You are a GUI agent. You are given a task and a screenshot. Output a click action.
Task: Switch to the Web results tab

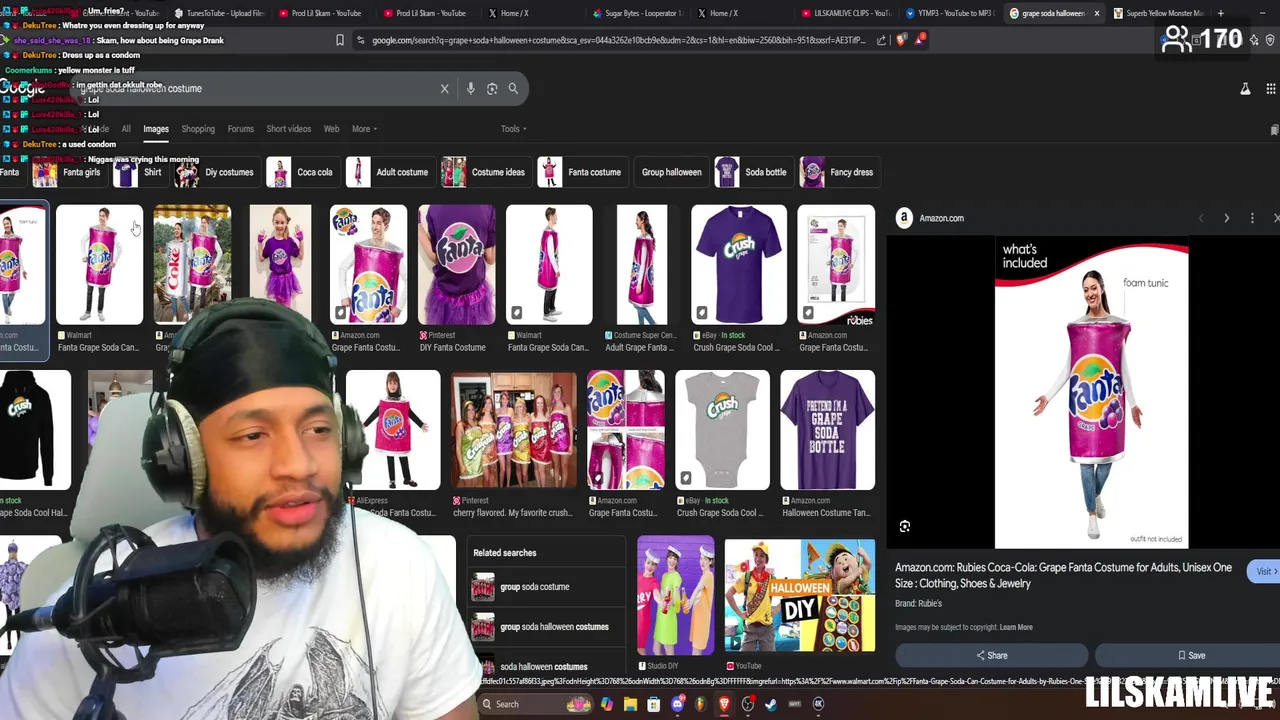pyautogui.click(x=331, y=129)
